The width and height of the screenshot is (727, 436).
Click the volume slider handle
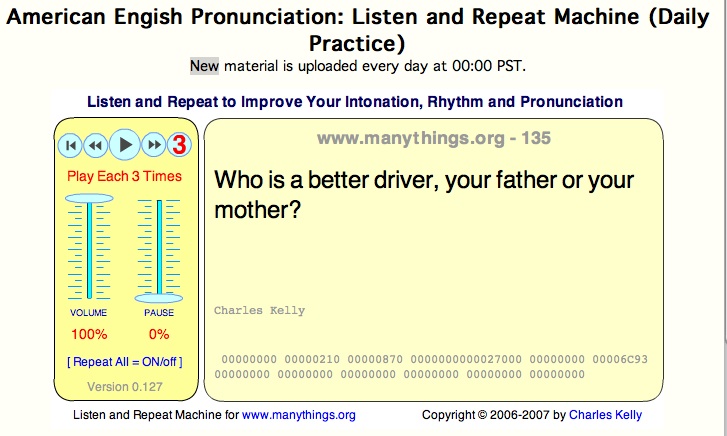(x=89, y=199)
